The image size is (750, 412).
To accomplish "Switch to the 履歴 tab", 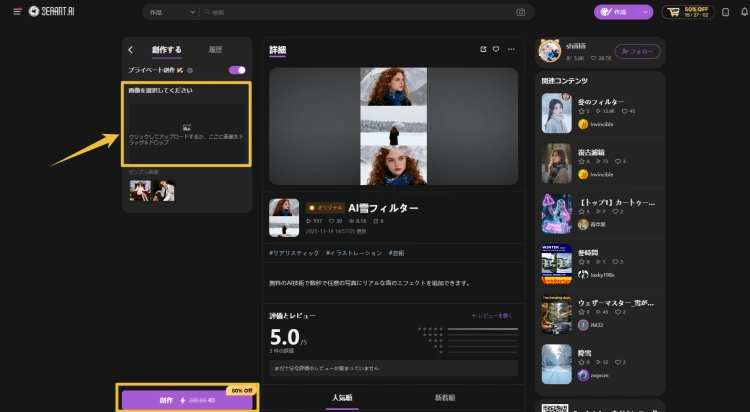I will coord(215,49).
